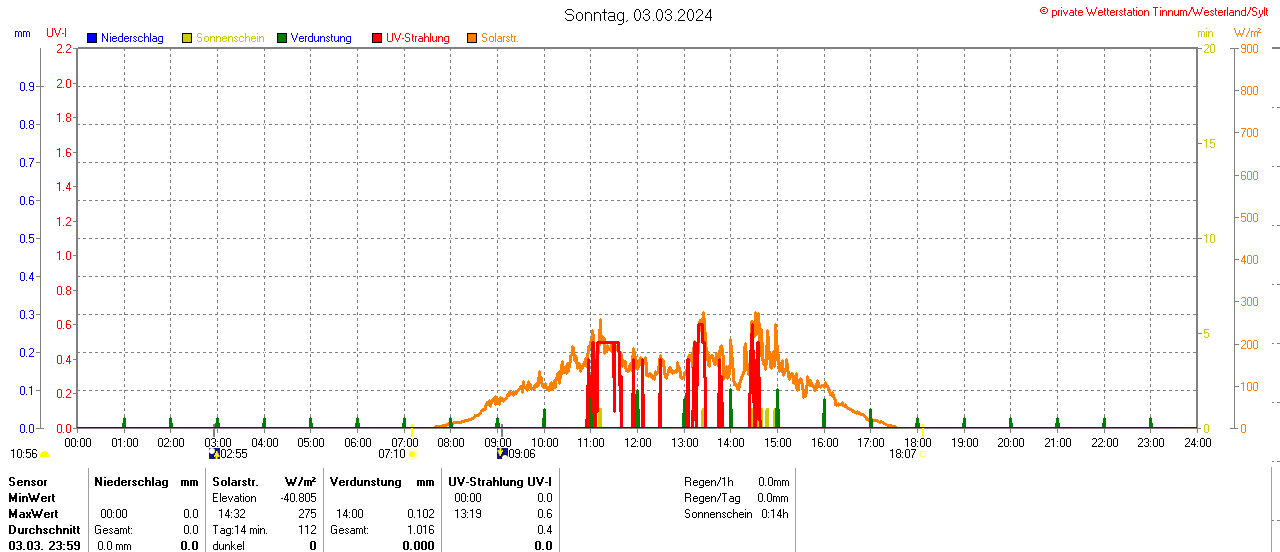Click the yellow Sonnenschein legend square
Image resolution: width=1280 pixels, height=552 pixels.
click(187, 38)
